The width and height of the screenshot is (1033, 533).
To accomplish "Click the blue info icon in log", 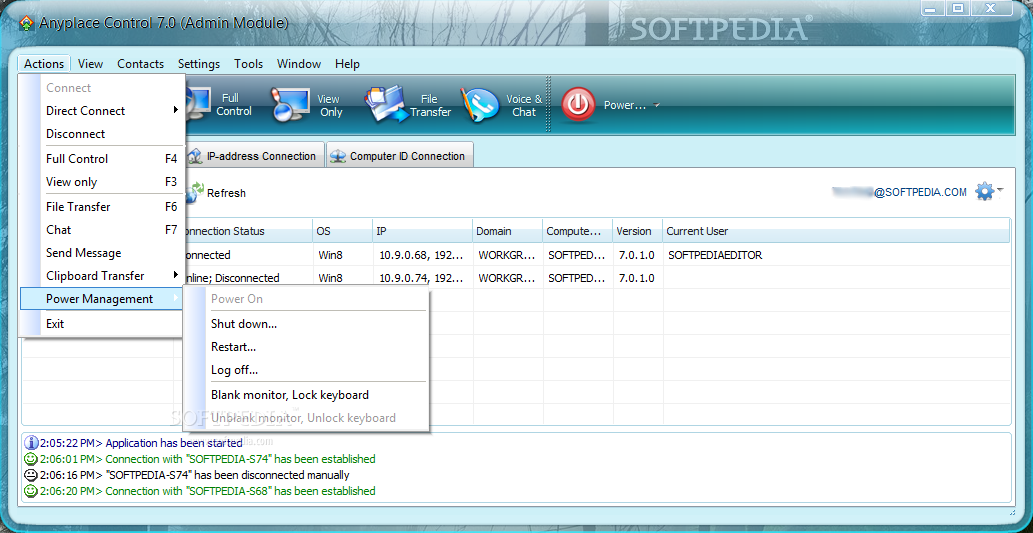I will tap(31, 443).
